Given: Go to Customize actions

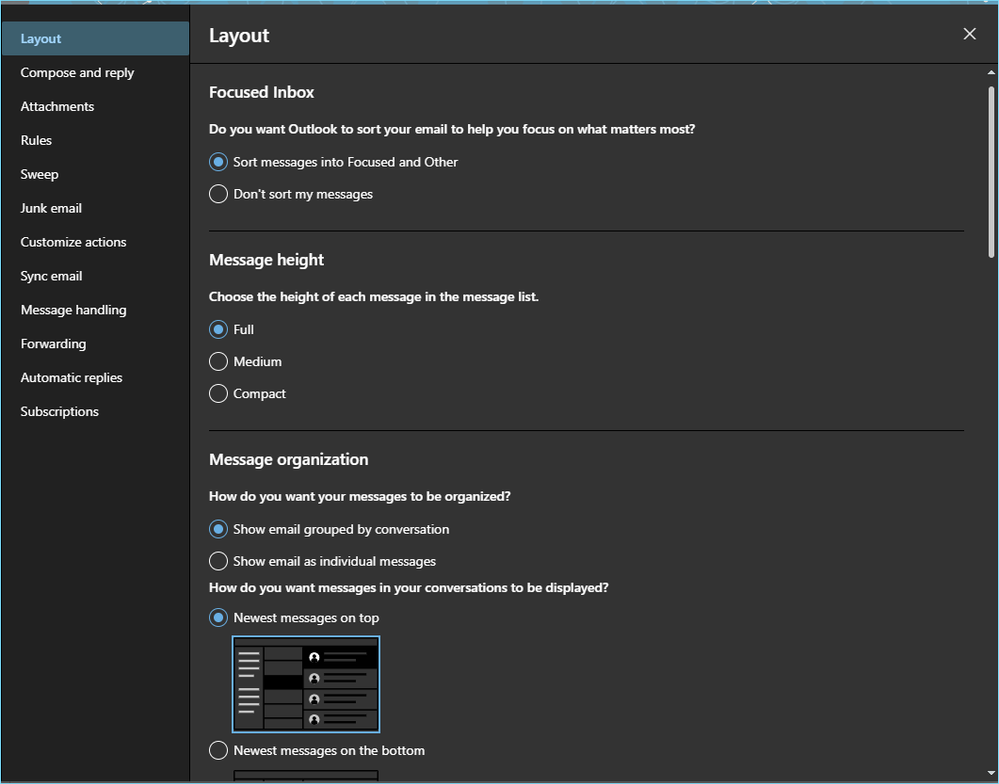Looking at the screenshot, I should (95, 242).
